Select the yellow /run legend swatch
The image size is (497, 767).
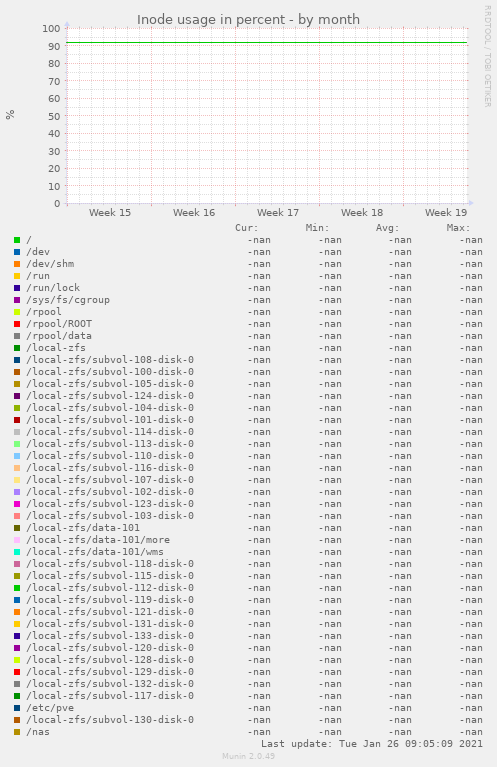[17, 276]
